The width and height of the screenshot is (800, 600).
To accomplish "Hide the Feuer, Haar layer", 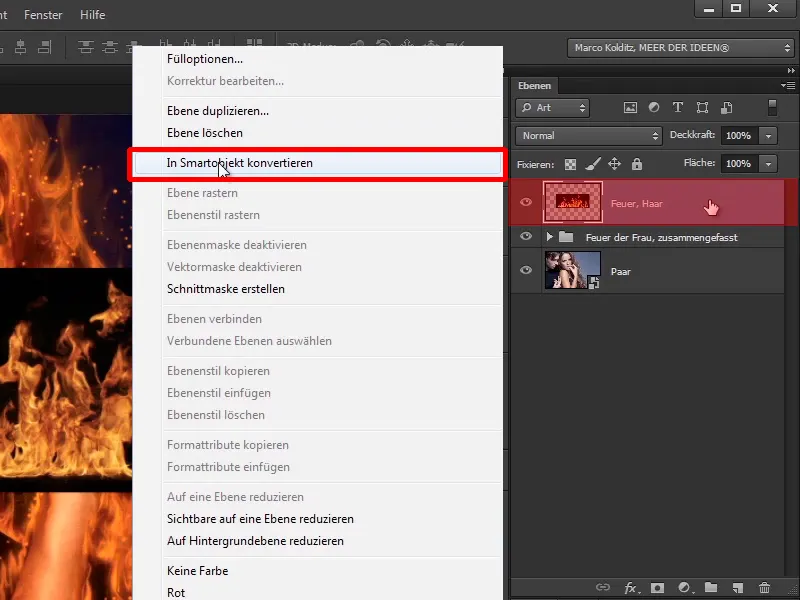I will [x=526, y=203].
